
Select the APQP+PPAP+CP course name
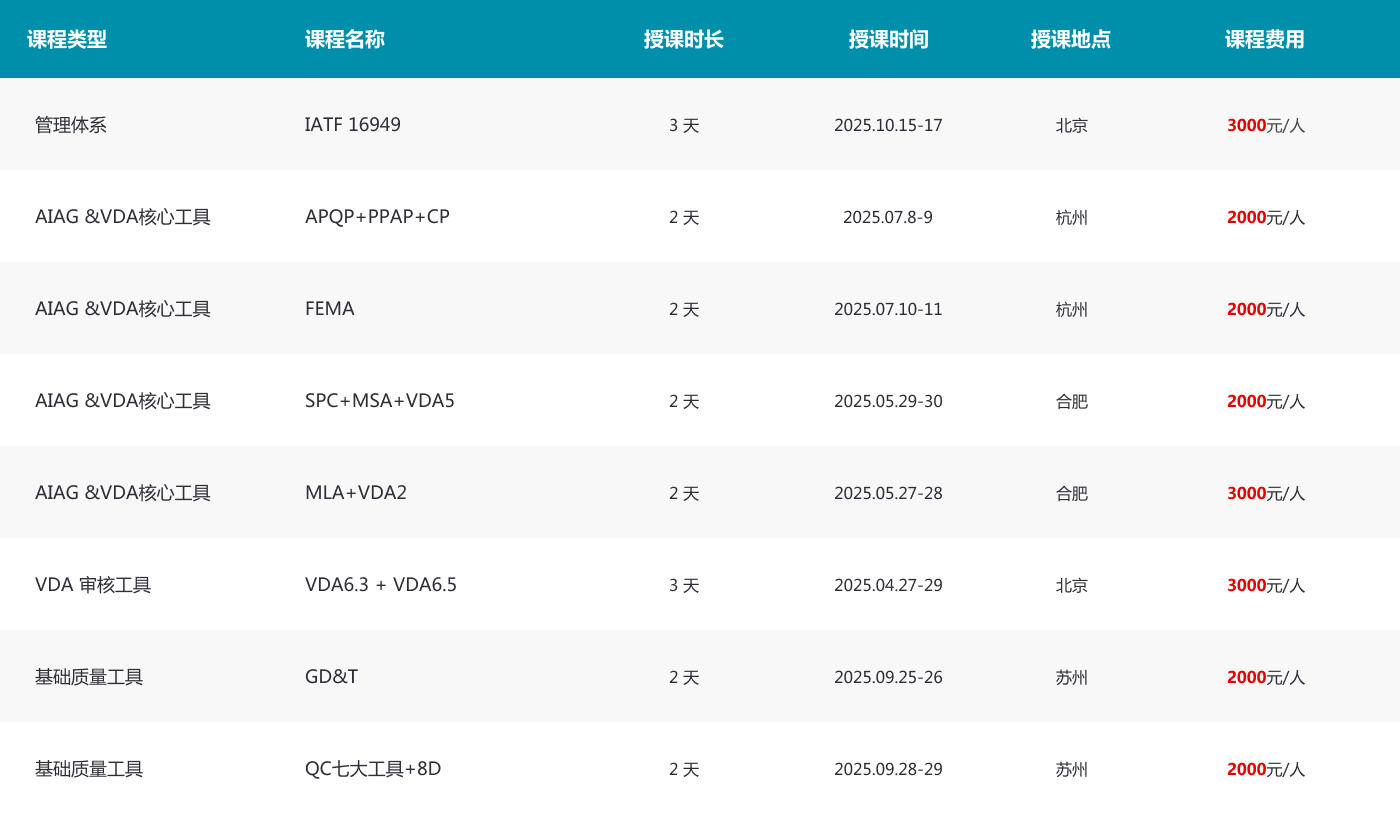click(x=377, y=217)
